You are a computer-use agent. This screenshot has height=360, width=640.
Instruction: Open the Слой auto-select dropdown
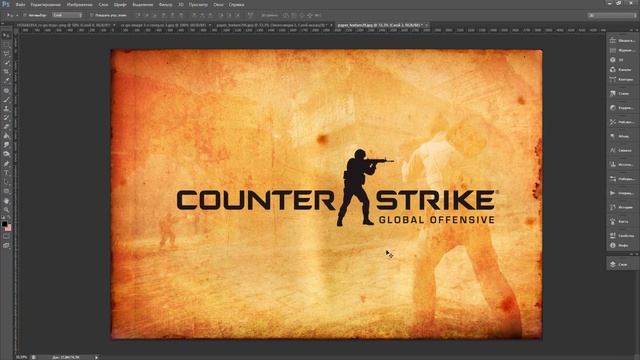tap(67, 15)
